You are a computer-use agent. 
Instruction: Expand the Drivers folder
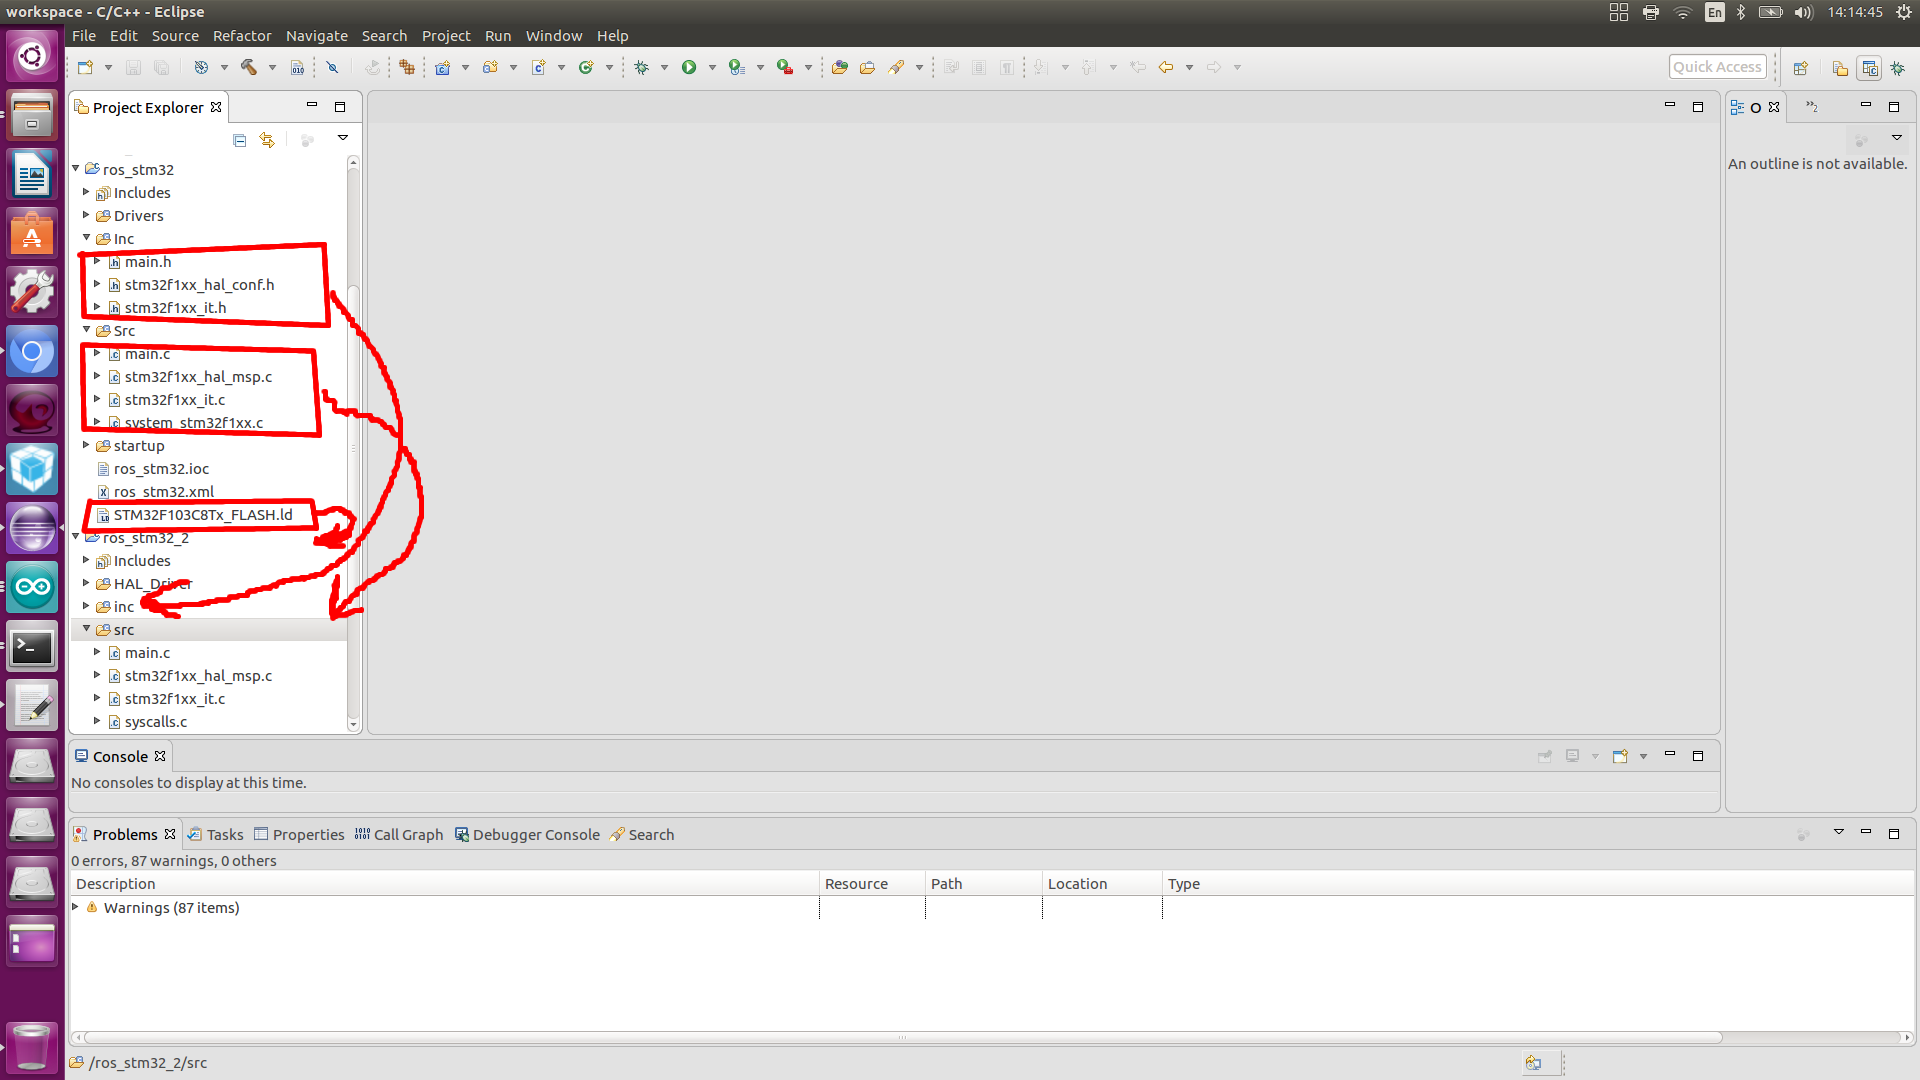click(87, 215)
